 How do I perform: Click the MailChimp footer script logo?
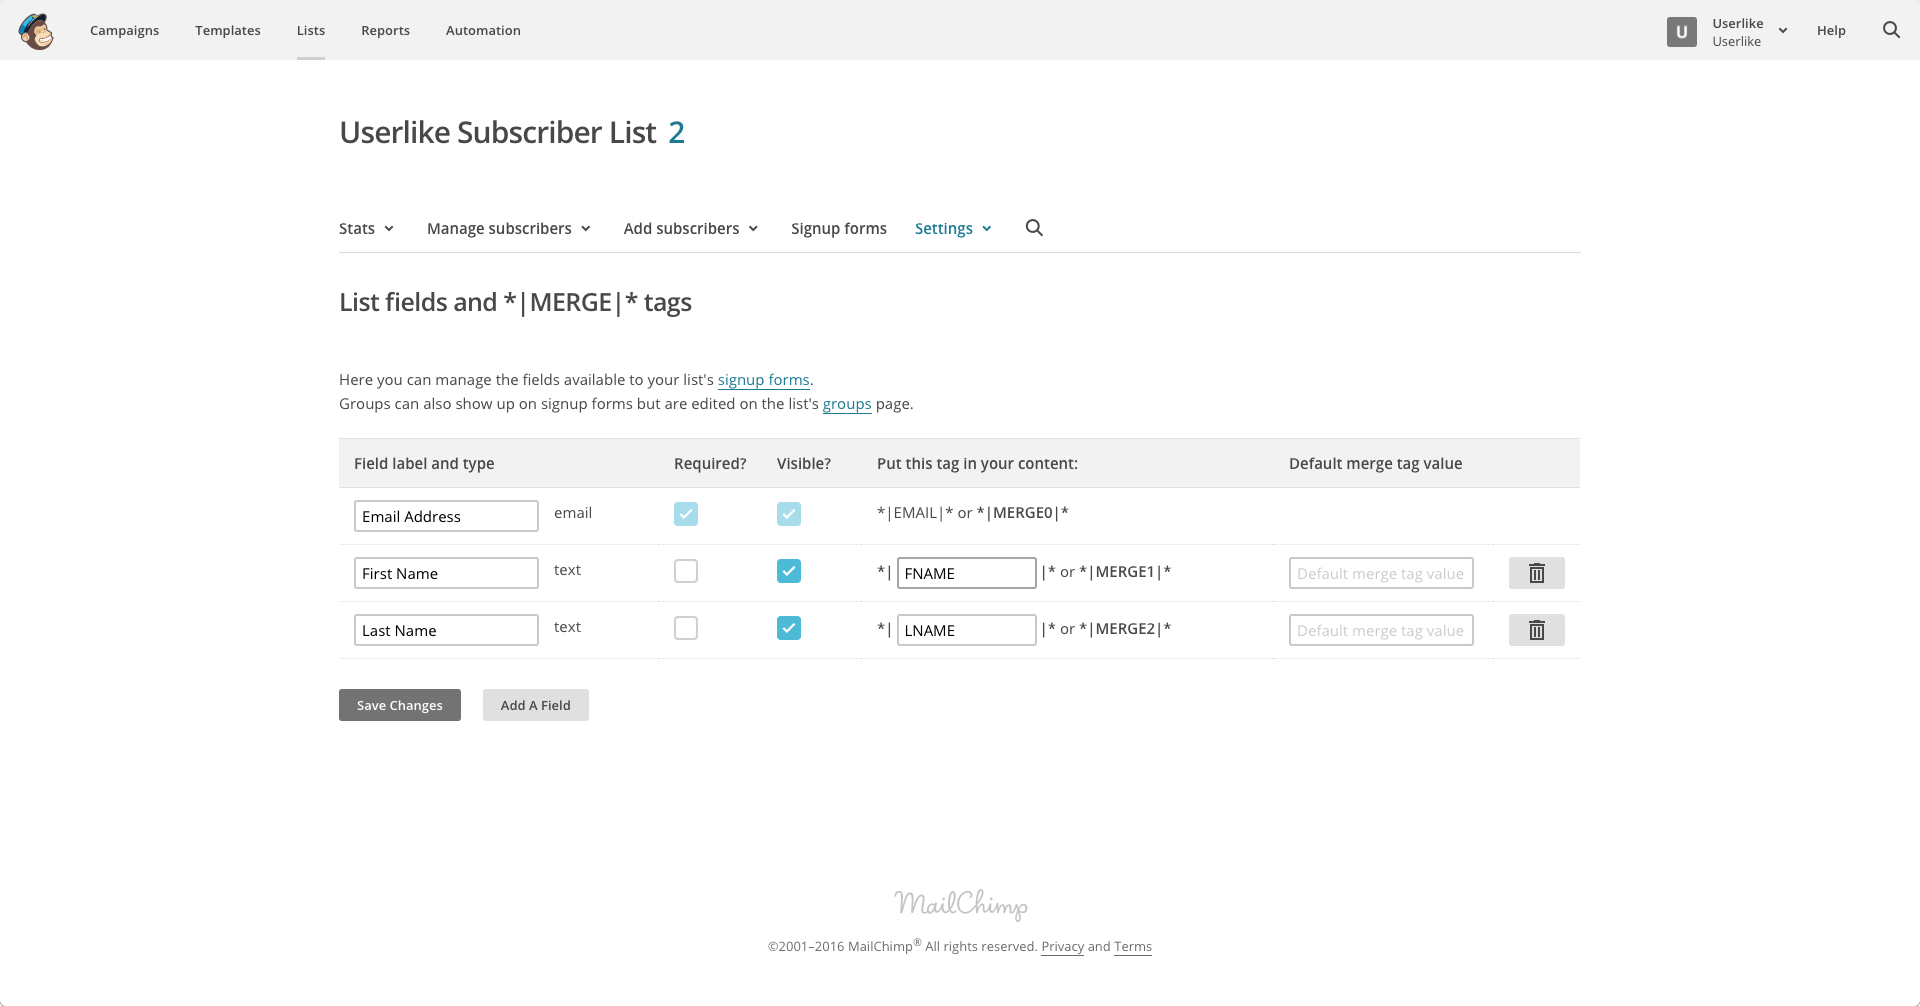click(x=960, y=904)
